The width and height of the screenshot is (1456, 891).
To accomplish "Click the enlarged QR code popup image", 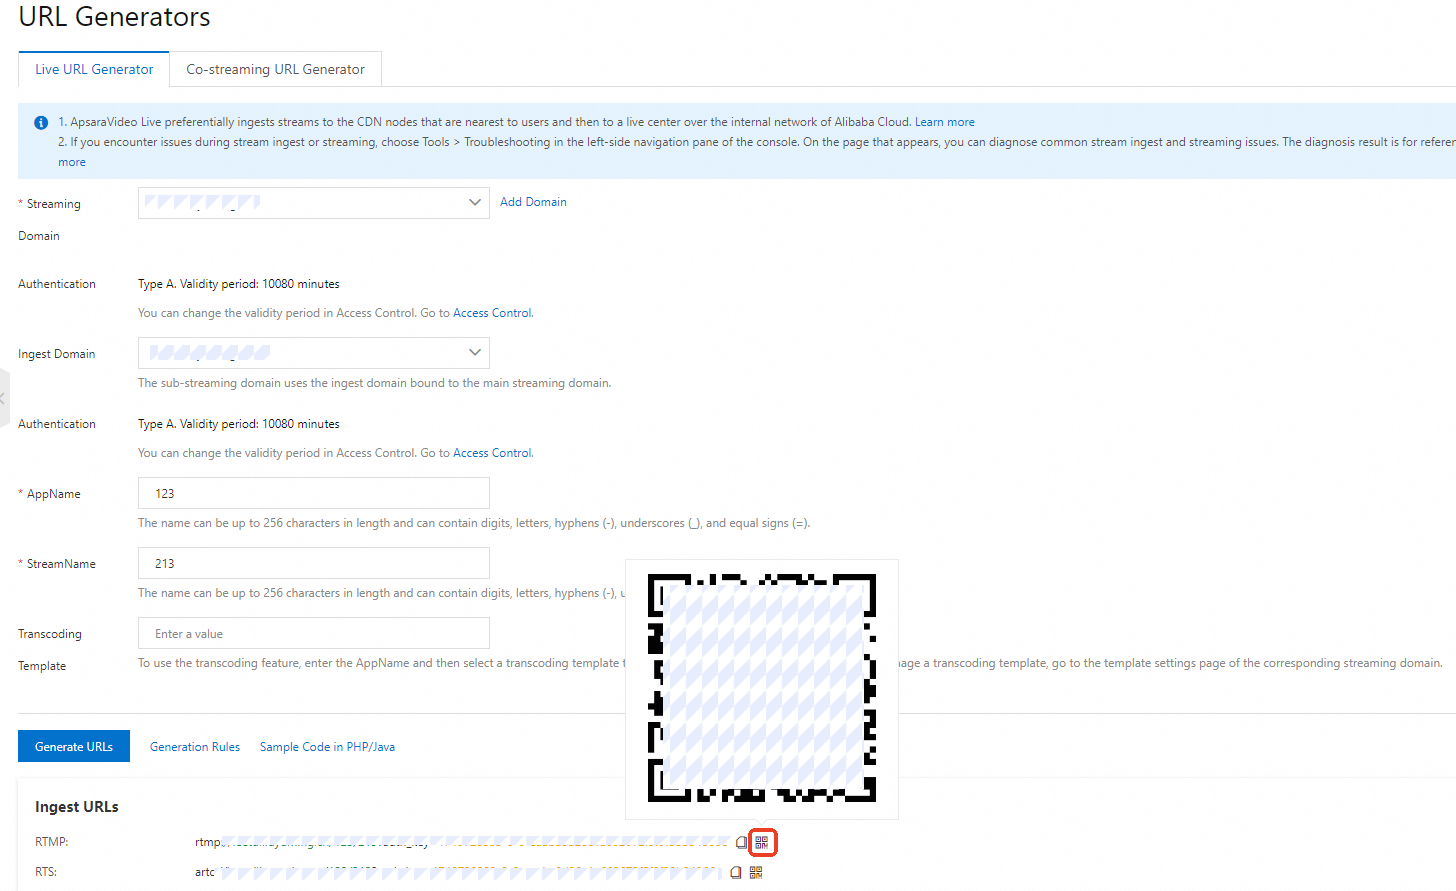I will 762,688.
